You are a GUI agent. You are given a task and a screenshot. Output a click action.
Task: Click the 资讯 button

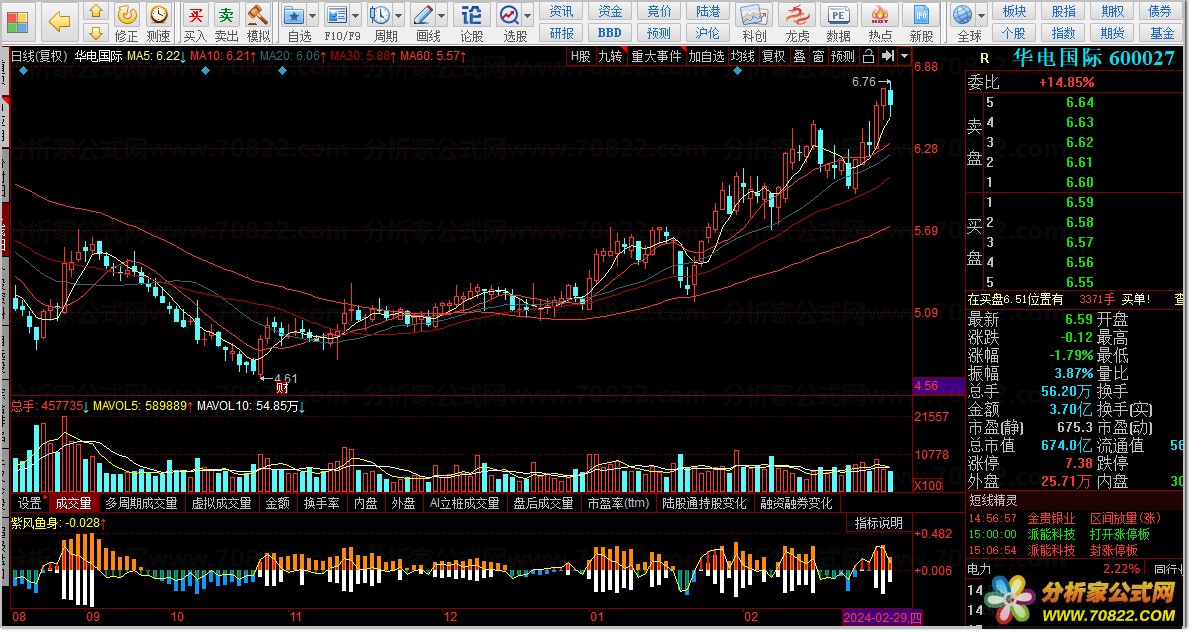coord(562,11)
